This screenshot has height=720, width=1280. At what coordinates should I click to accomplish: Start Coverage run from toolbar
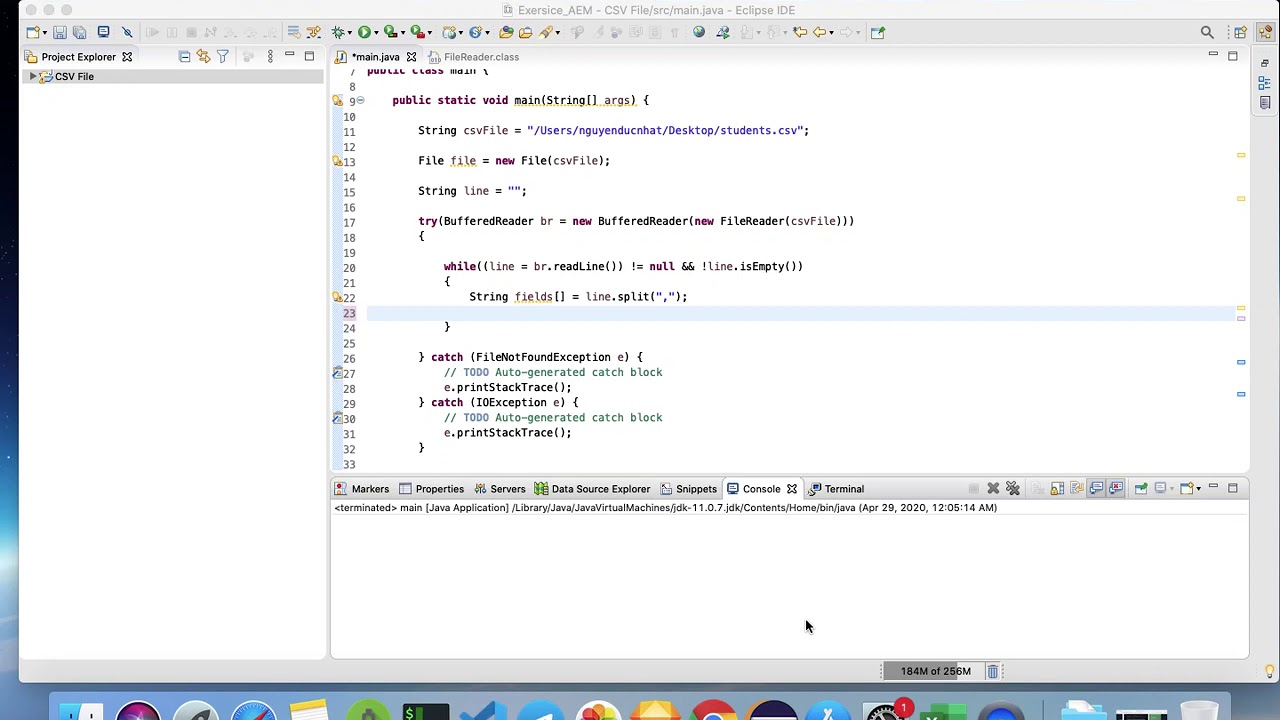pyautogui.click(x=391, y=32)
